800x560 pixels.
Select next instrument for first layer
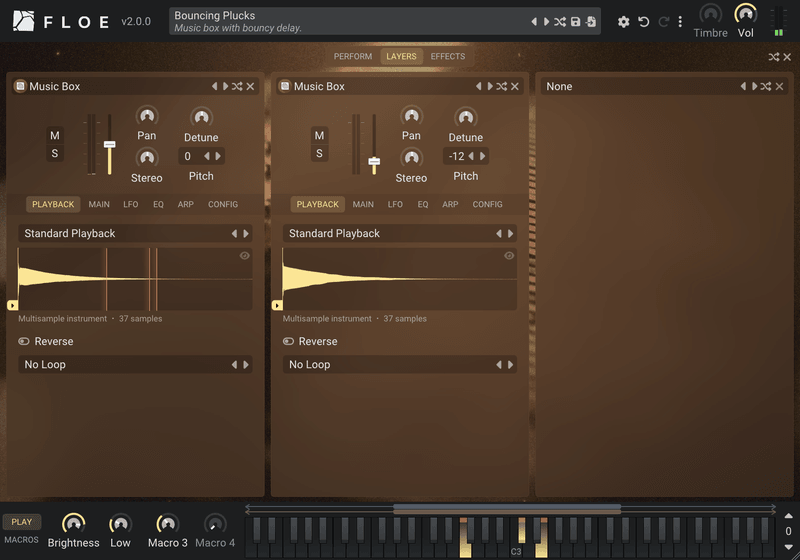pos(226,86)
